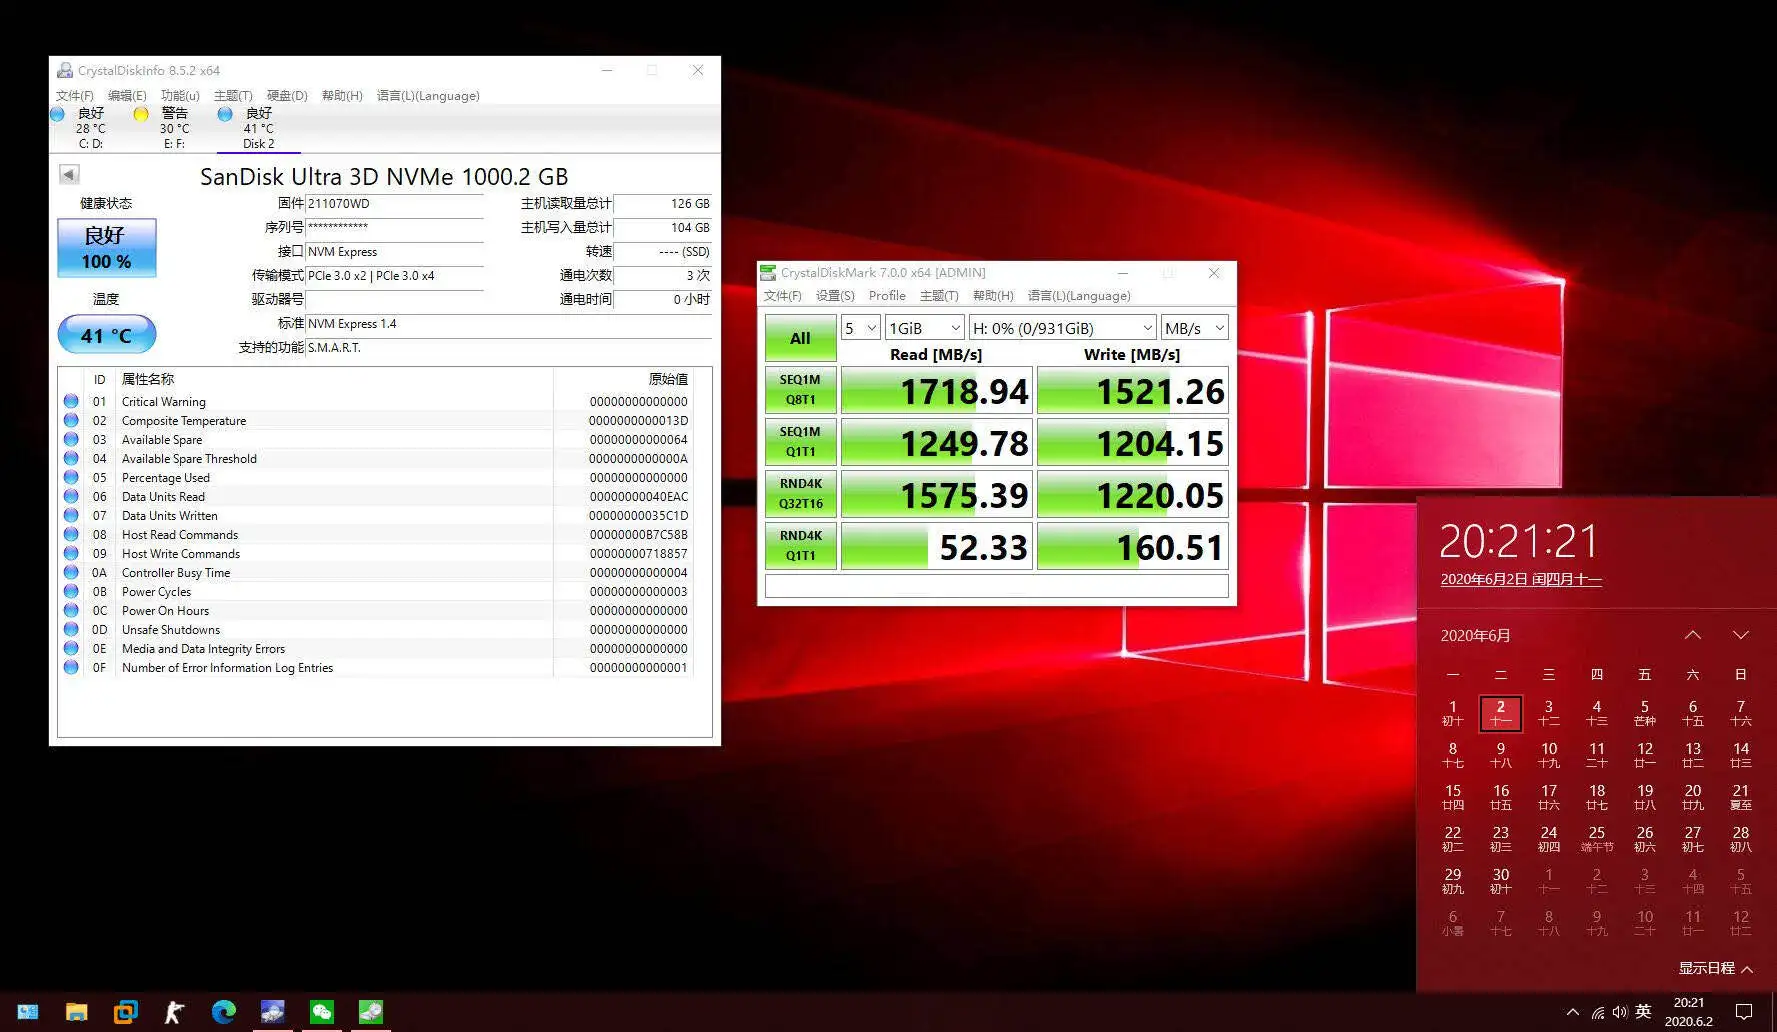1777x1032 pixels.
Task: Open the 2020年6月 month header in calendar
Action: pyautogui.click(x=1475, y=636)
